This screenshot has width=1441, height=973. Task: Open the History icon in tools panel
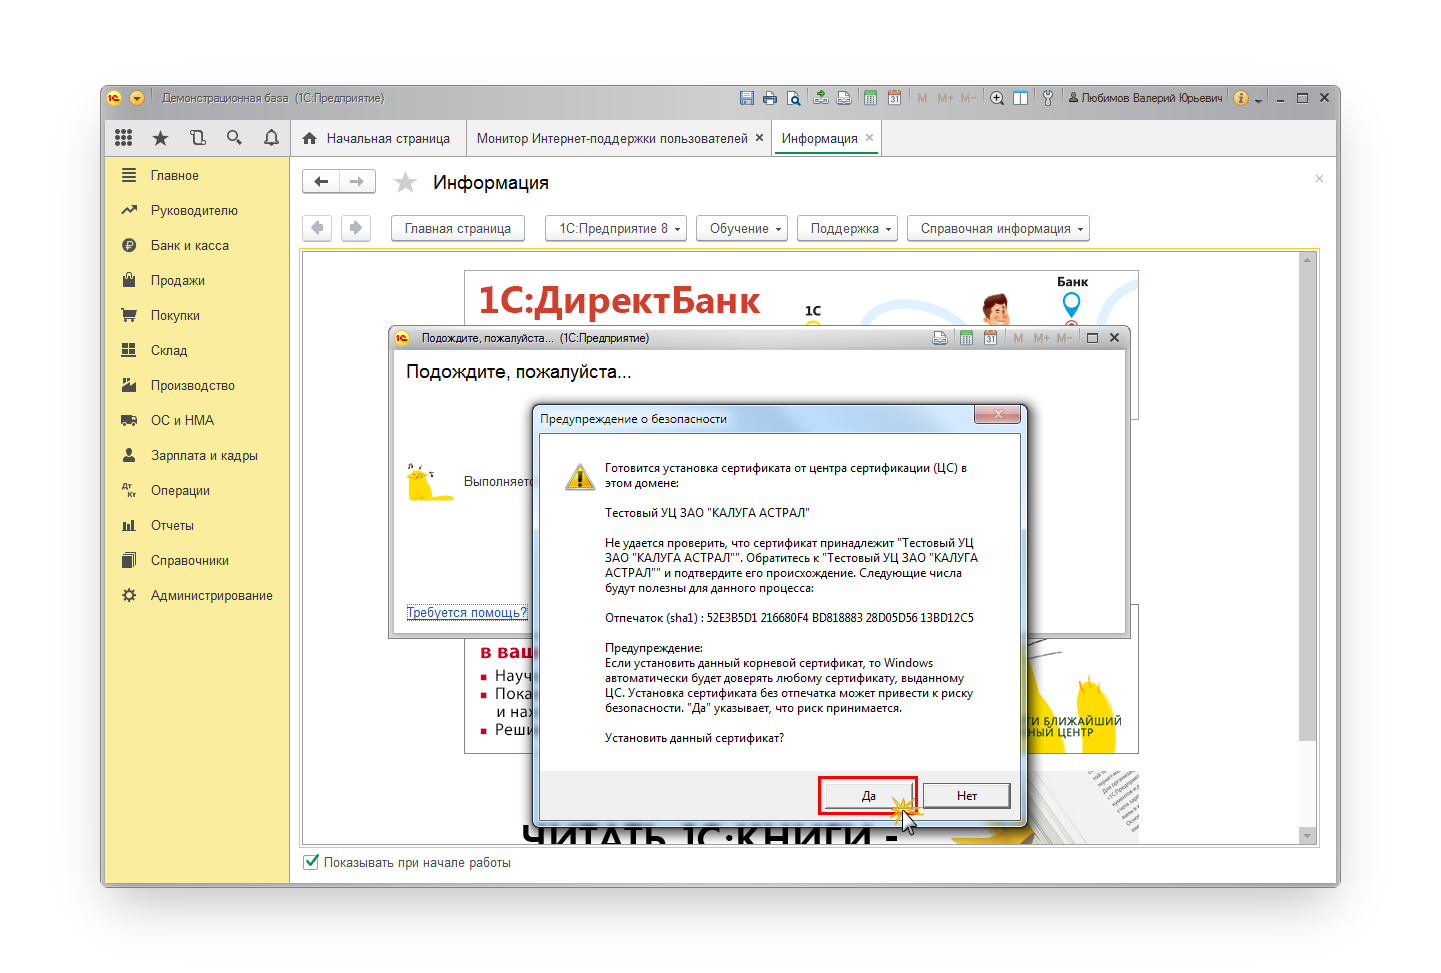pyautogui.click(x=197, y=138)
